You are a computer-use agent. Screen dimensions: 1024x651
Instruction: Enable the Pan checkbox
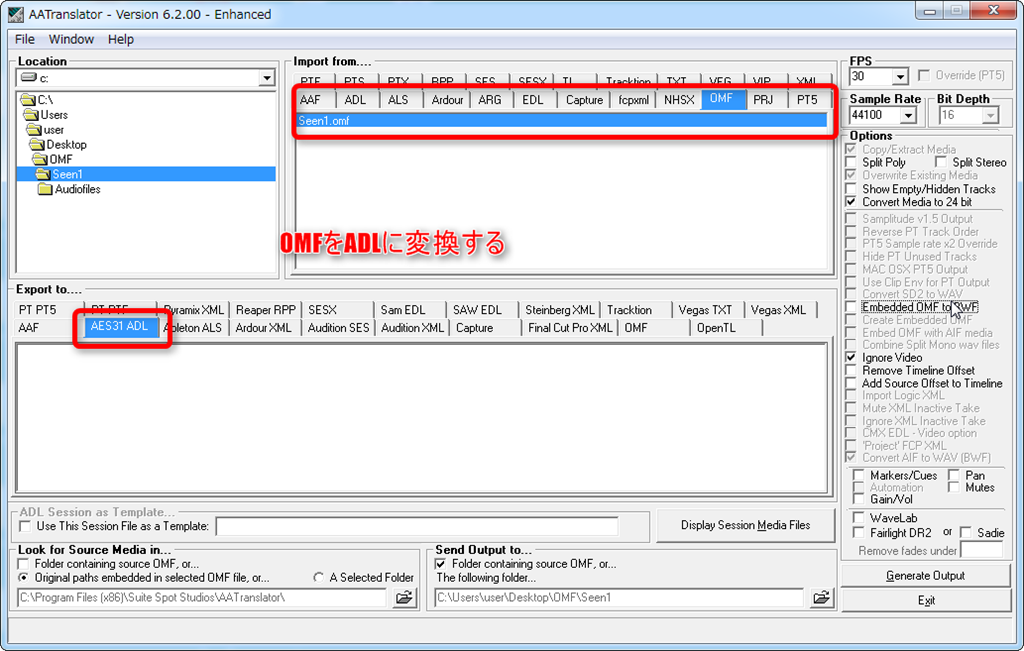(x=954, y=475)
